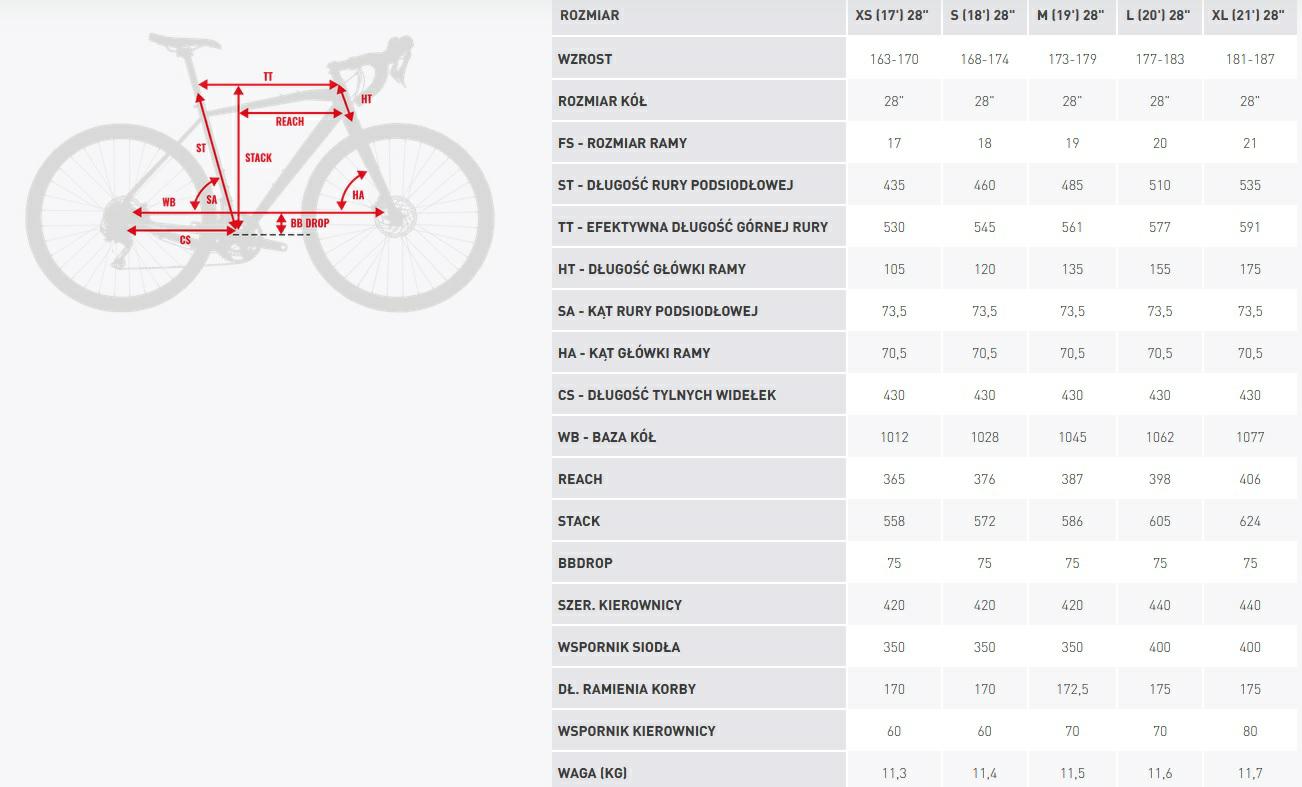
Task: Select the XS (17') 28" column header
Action: [x=894, y=15]
